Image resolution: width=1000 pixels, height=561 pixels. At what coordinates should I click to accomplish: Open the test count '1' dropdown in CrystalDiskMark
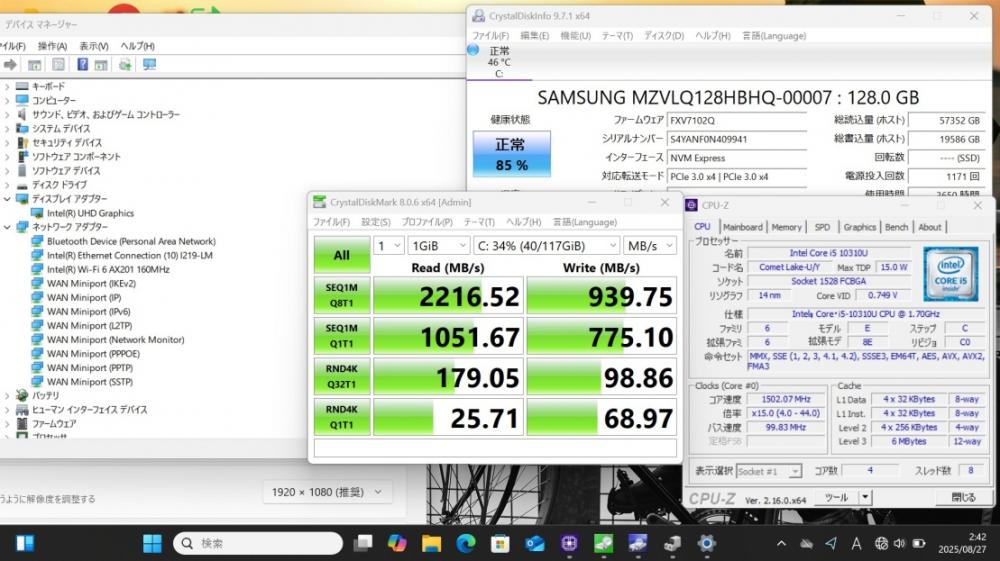(388, 245)
